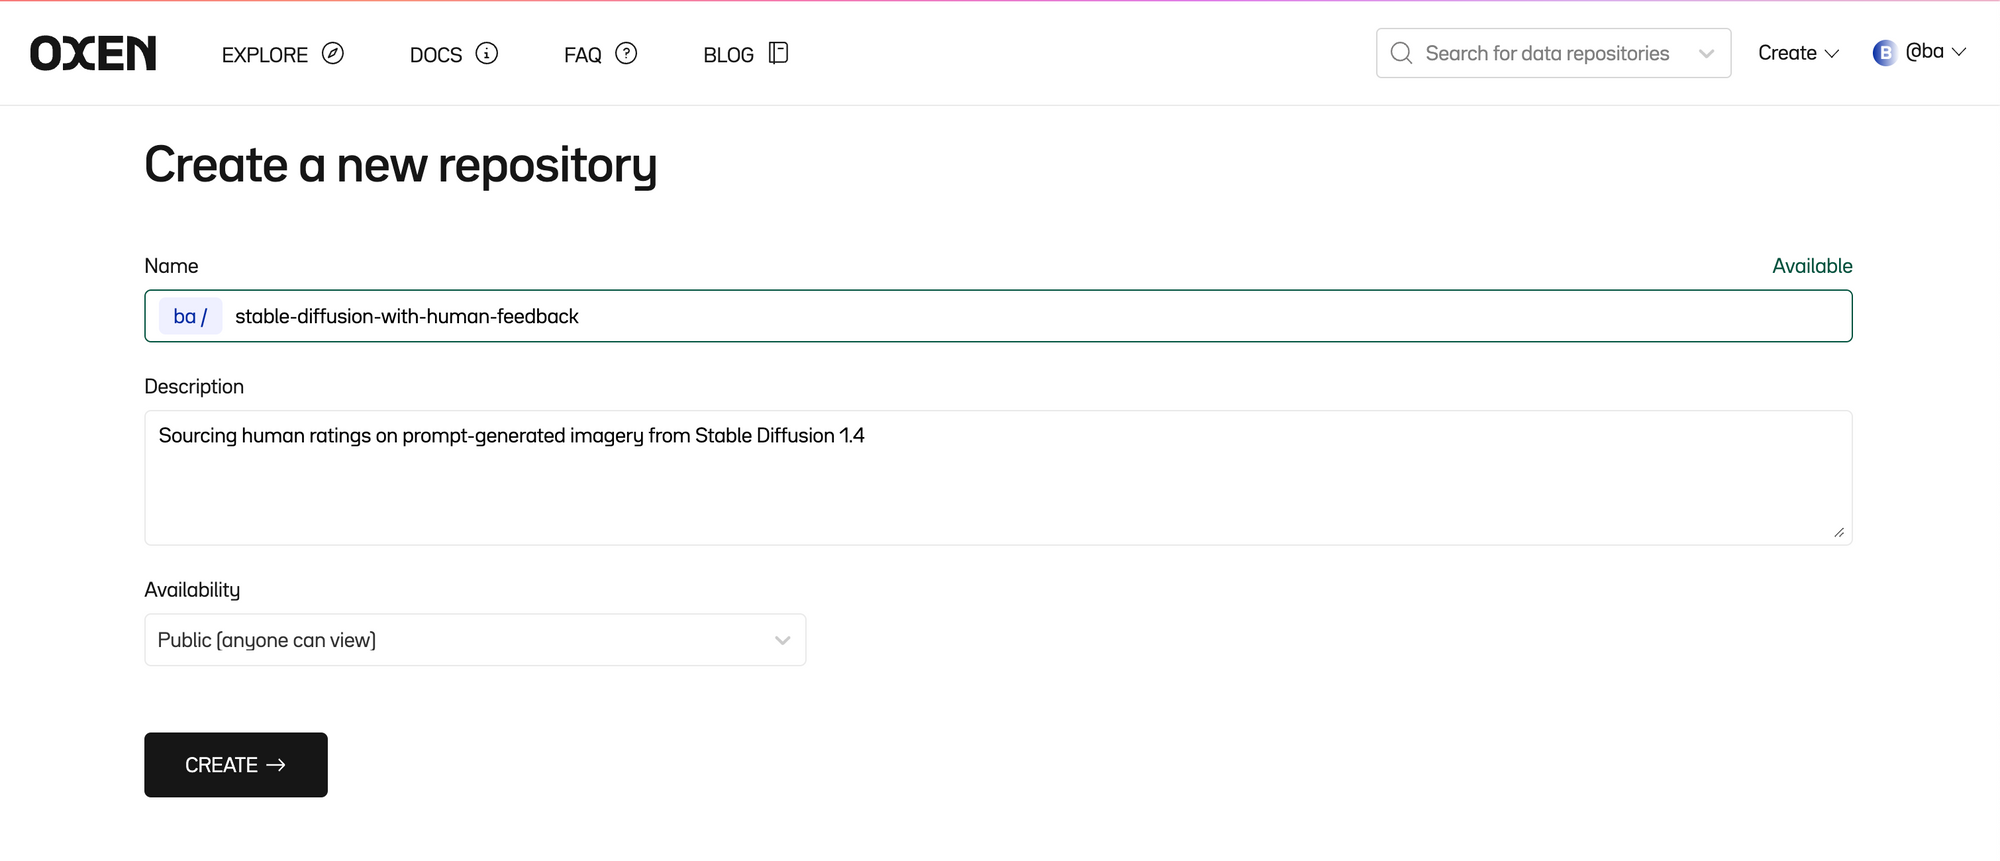This screenshot has height=861, width=2000.
Task: Open the BLOG menu item
Action: click(728, 55)
